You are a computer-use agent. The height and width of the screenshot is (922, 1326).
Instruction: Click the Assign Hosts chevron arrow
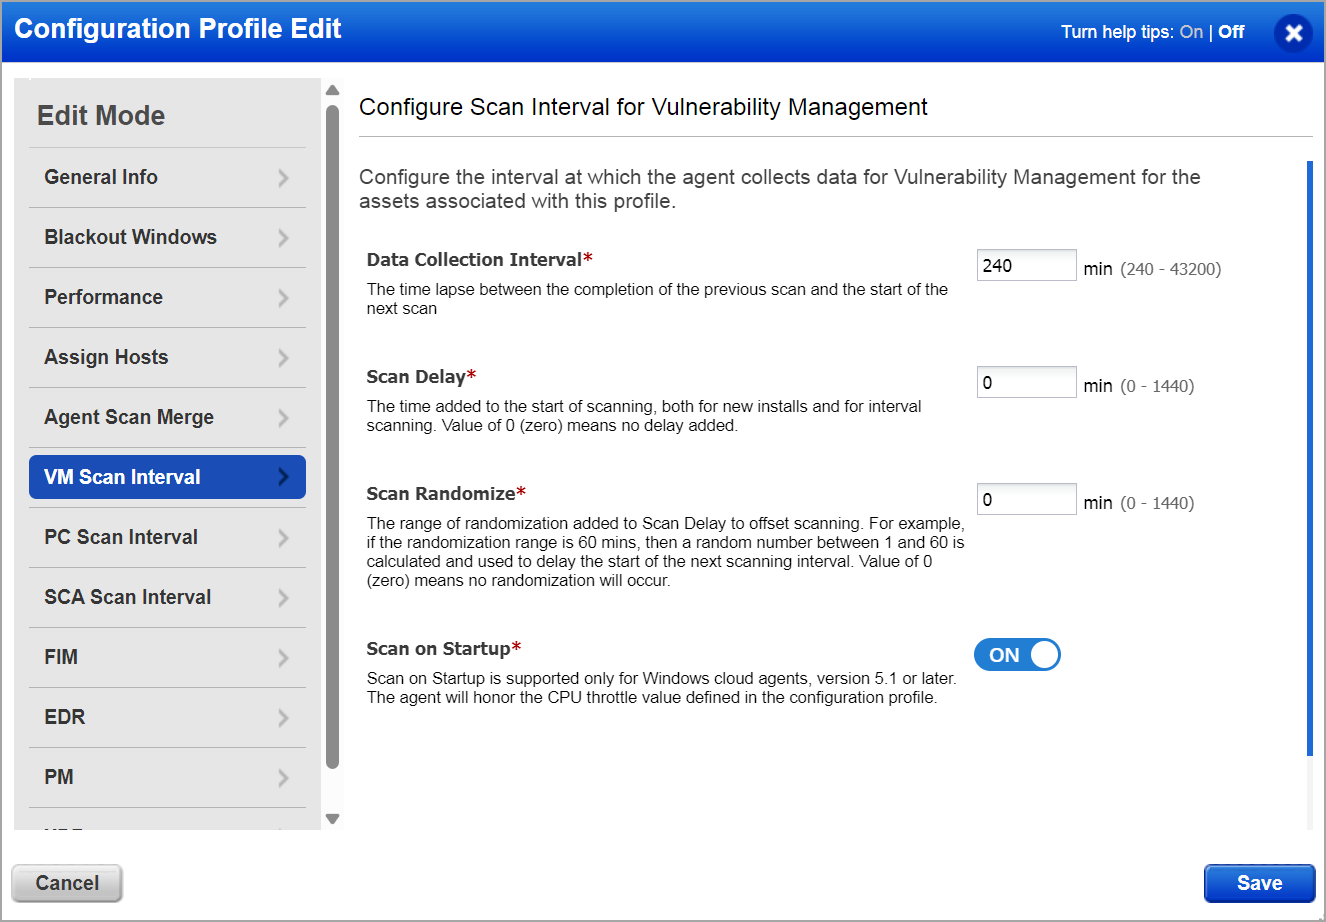(283, 358)
